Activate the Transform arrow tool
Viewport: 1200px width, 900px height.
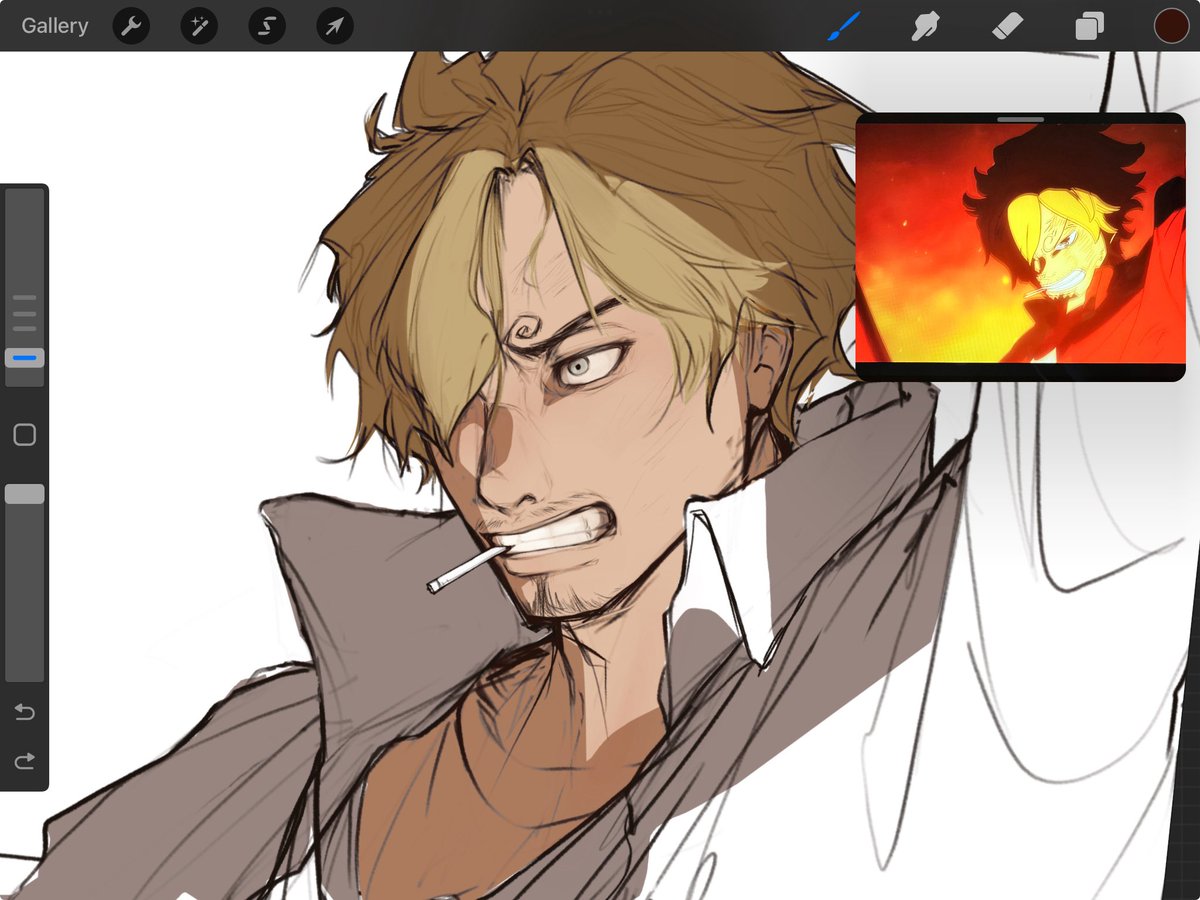tap(335, 26)
